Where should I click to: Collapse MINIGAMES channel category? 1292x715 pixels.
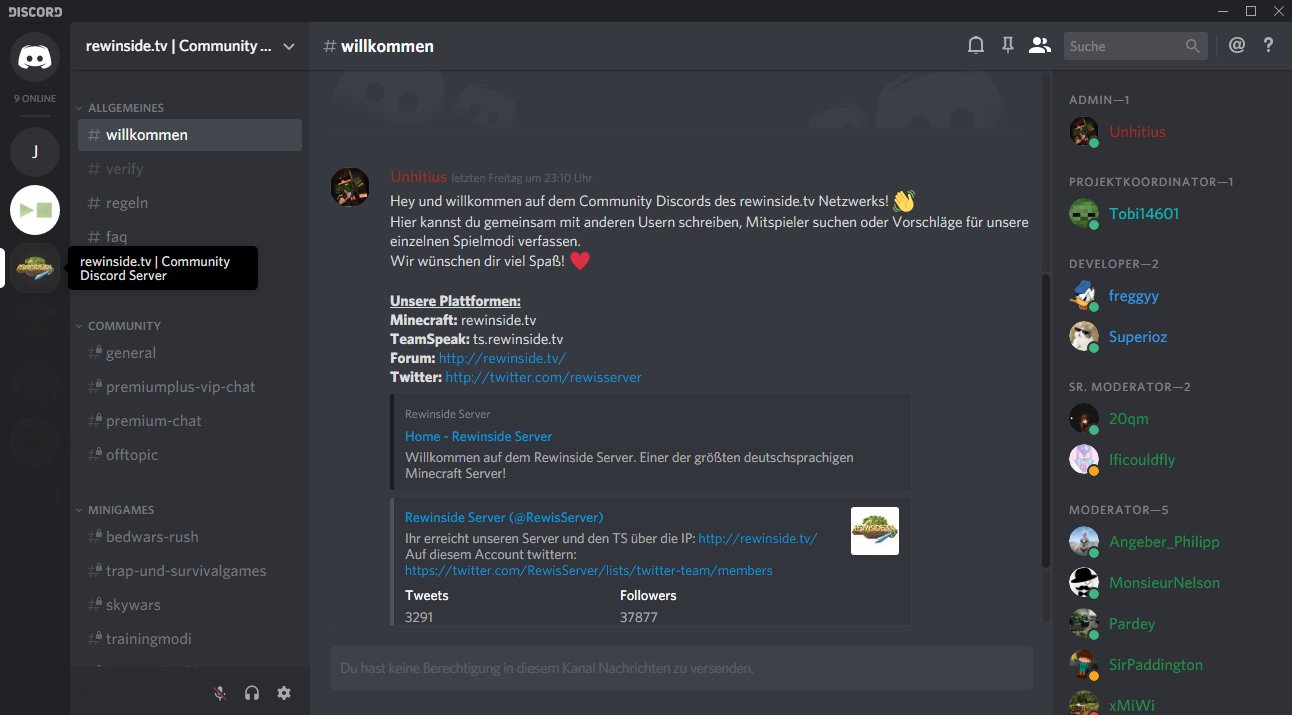point(115,509)
